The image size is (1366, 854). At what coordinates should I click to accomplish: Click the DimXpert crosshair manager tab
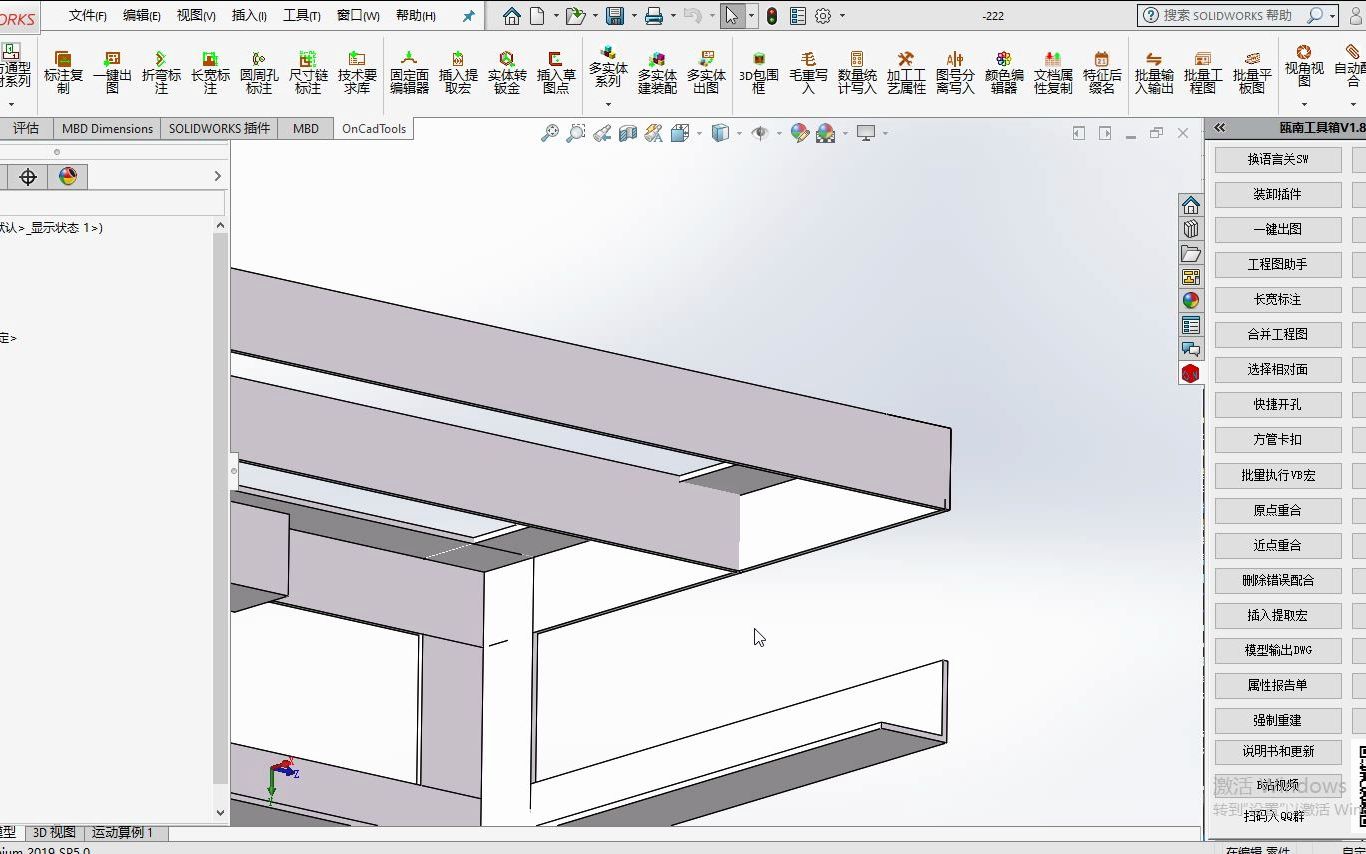click(28, 177)
